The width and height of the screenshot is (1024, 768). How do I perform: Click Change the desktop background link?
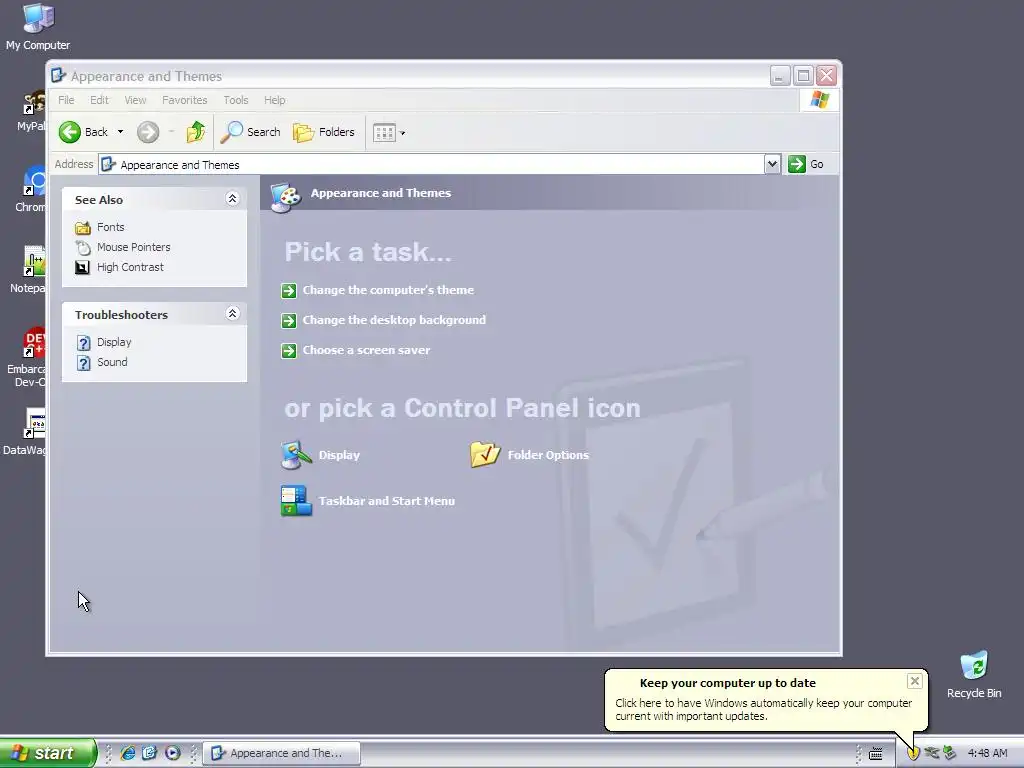pos(394,320)
